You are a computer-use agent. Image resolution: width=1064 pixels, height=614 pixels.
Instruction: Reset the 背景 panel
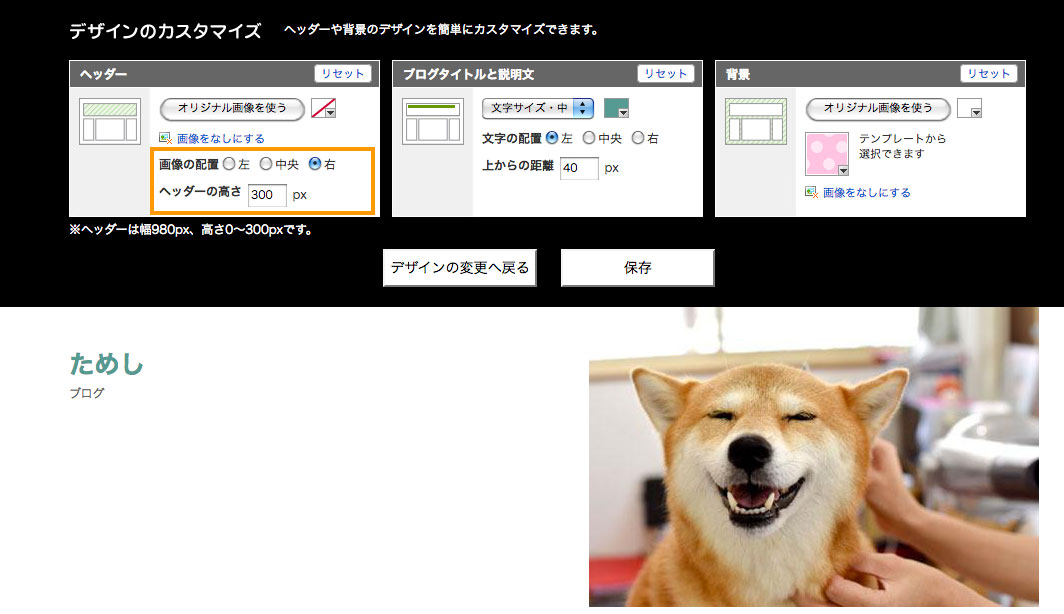(x=989, y=73)
